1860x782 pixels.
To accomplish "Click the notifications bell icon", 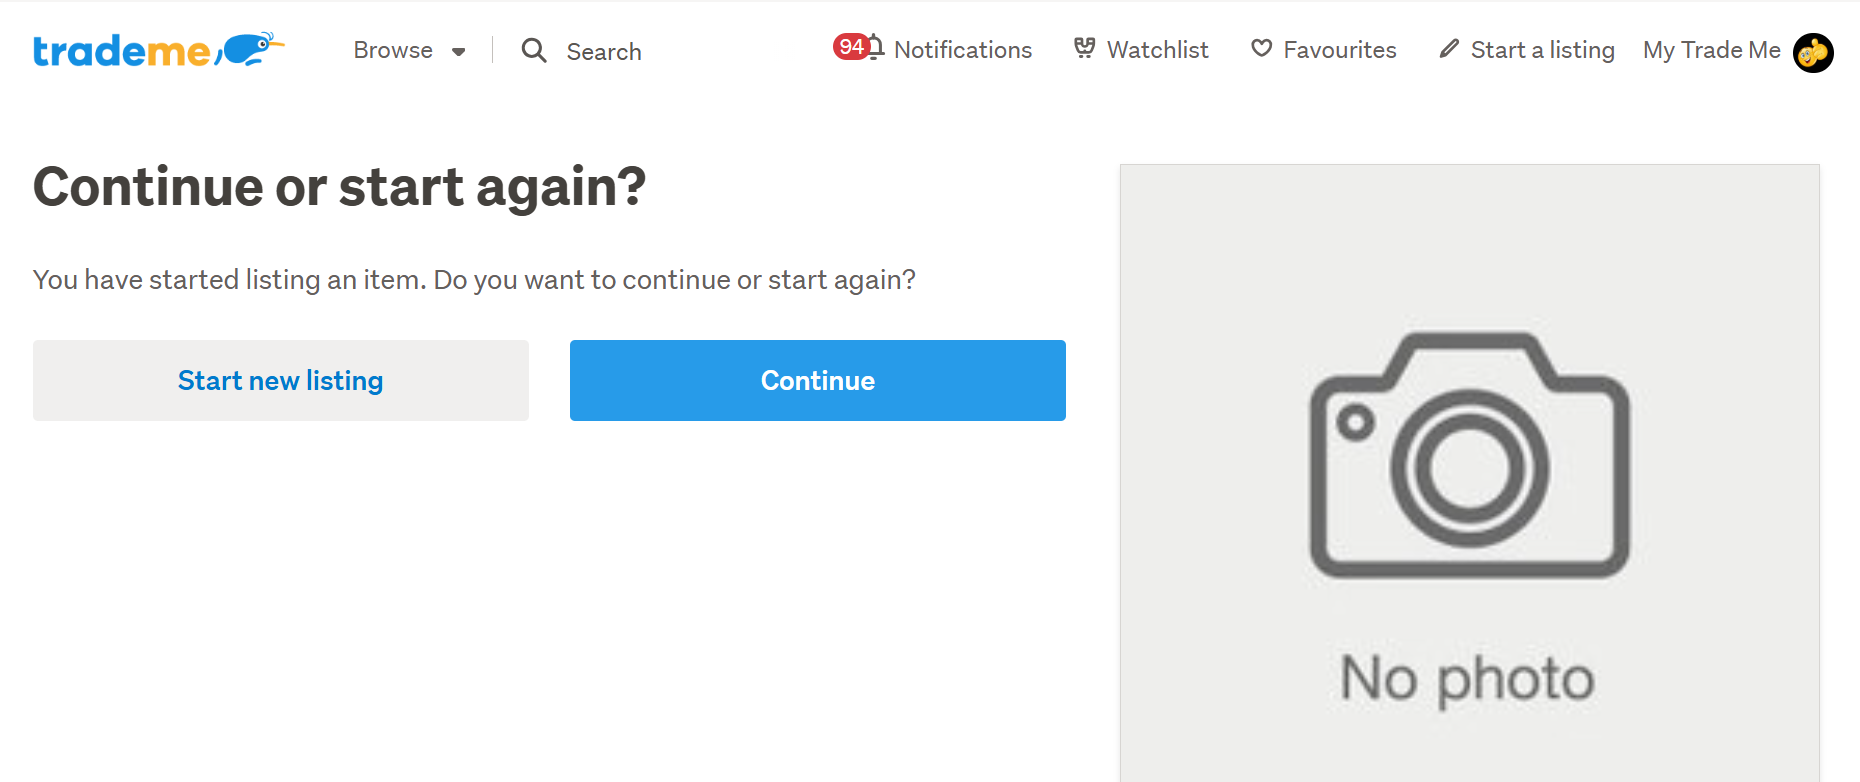I will [876, 47].
